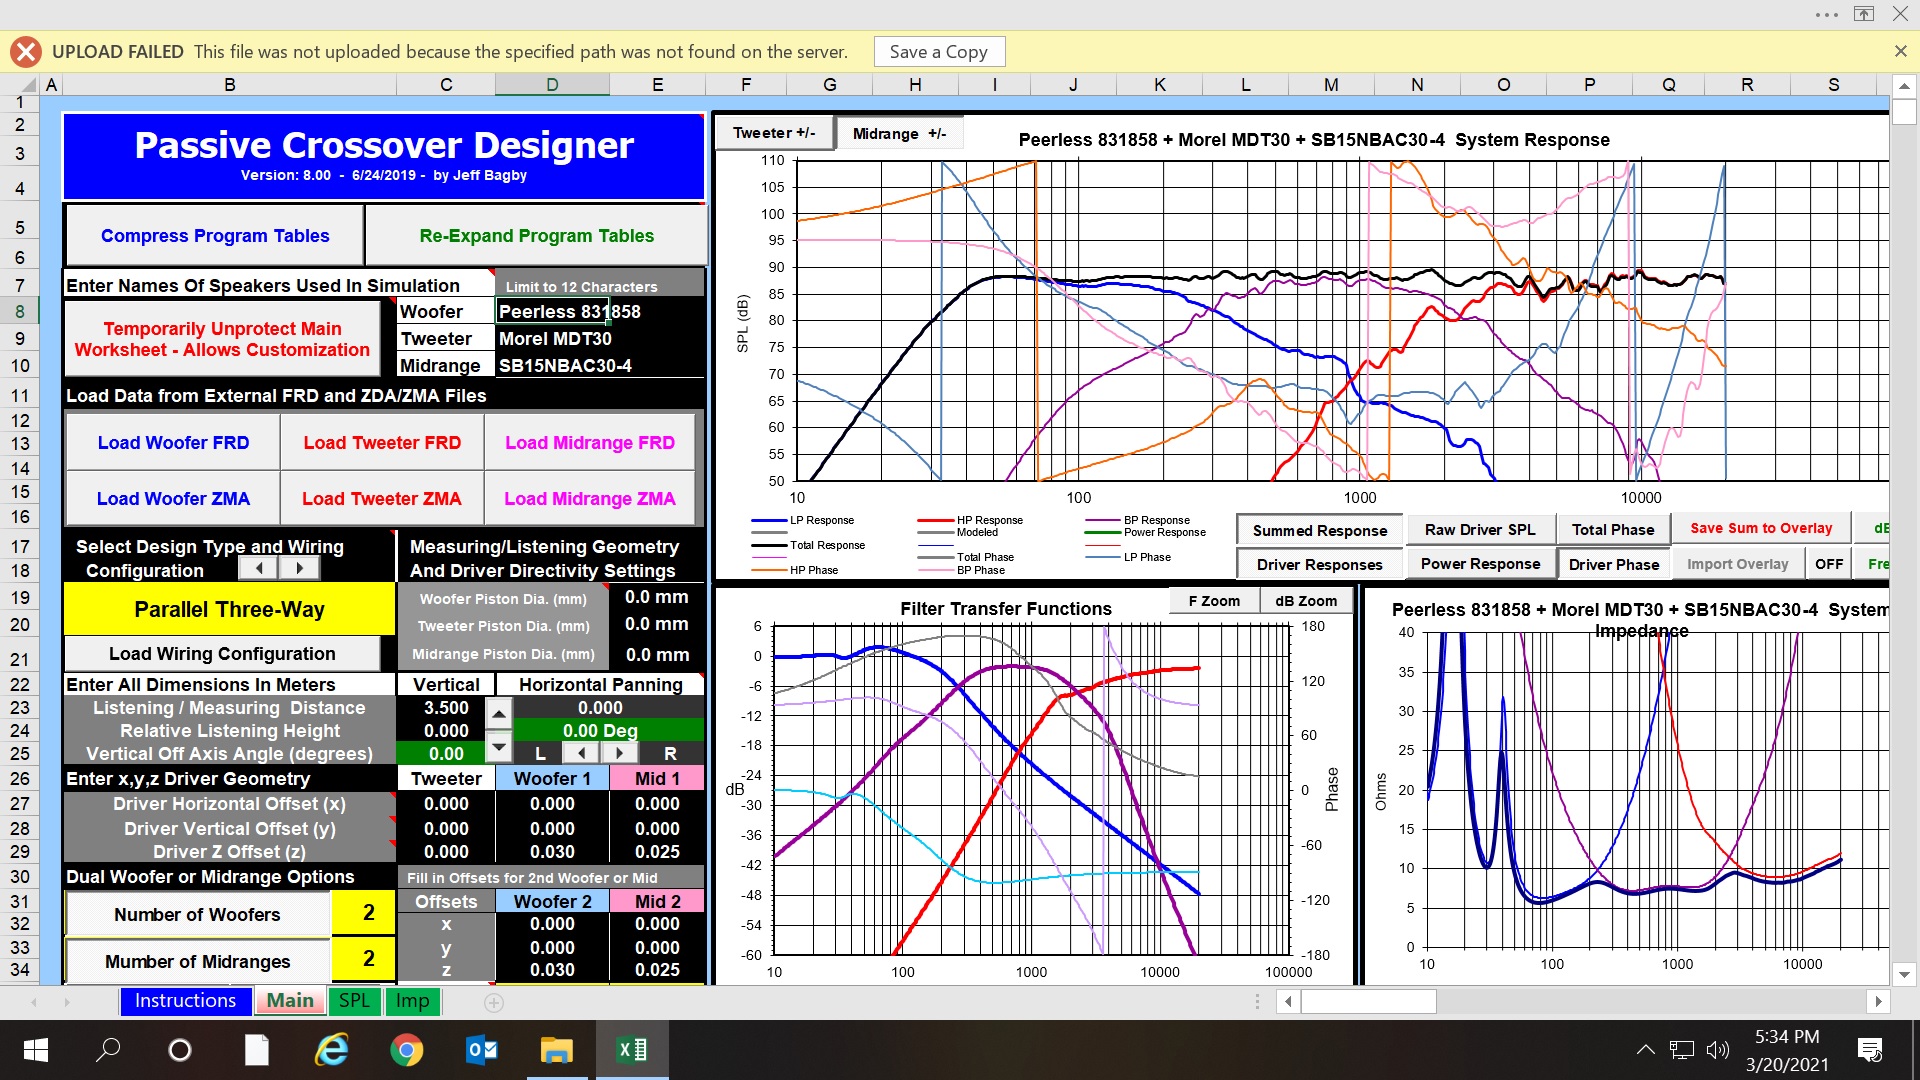Select previous design type with left arrow

coord(259,568)
